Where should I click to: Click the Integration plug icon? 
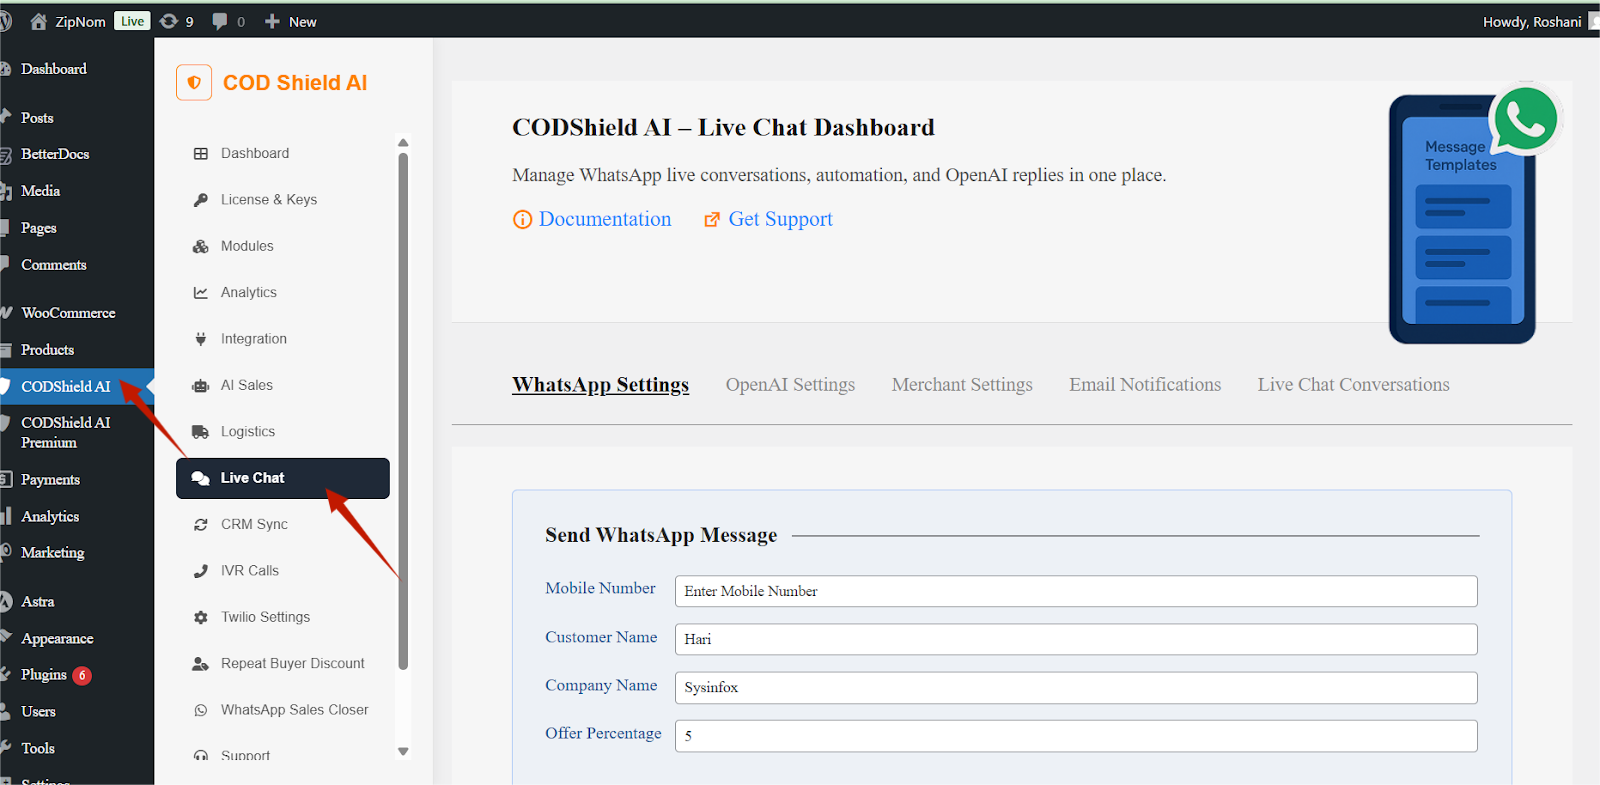(201, 339)
